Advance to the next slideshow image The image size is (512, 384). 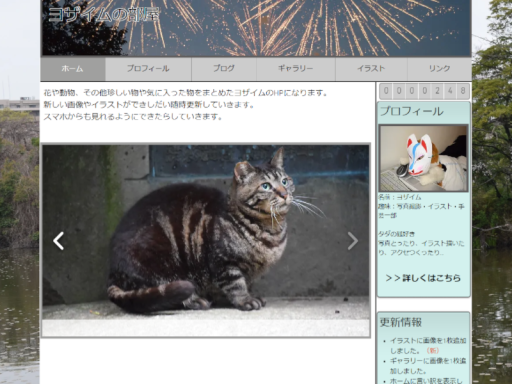tap(352, 241)
